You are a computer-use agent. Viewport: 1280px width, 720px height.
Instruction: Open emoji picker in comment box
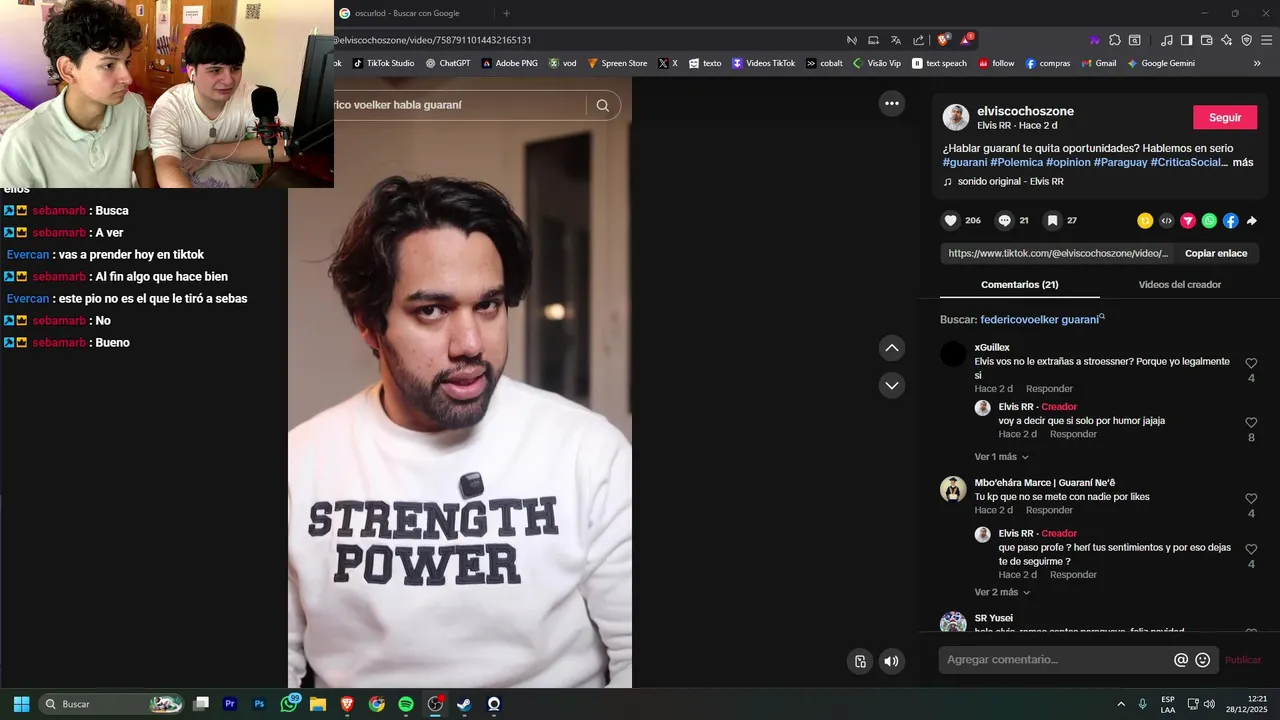point(1203,660)
